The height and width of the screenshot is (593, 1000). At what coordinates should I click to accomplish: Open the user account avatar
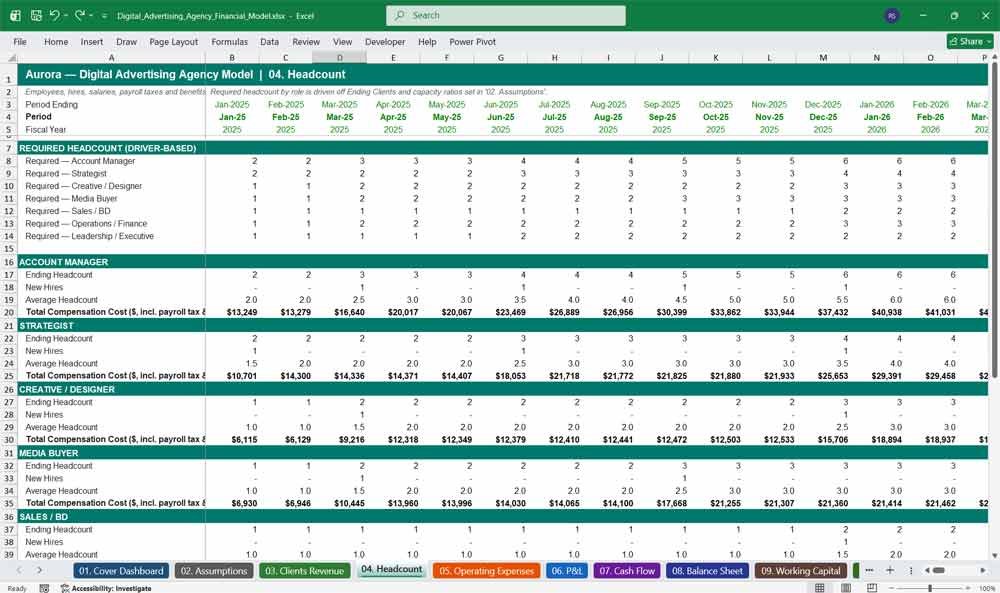pyautogui.click(x=892, y=15)
